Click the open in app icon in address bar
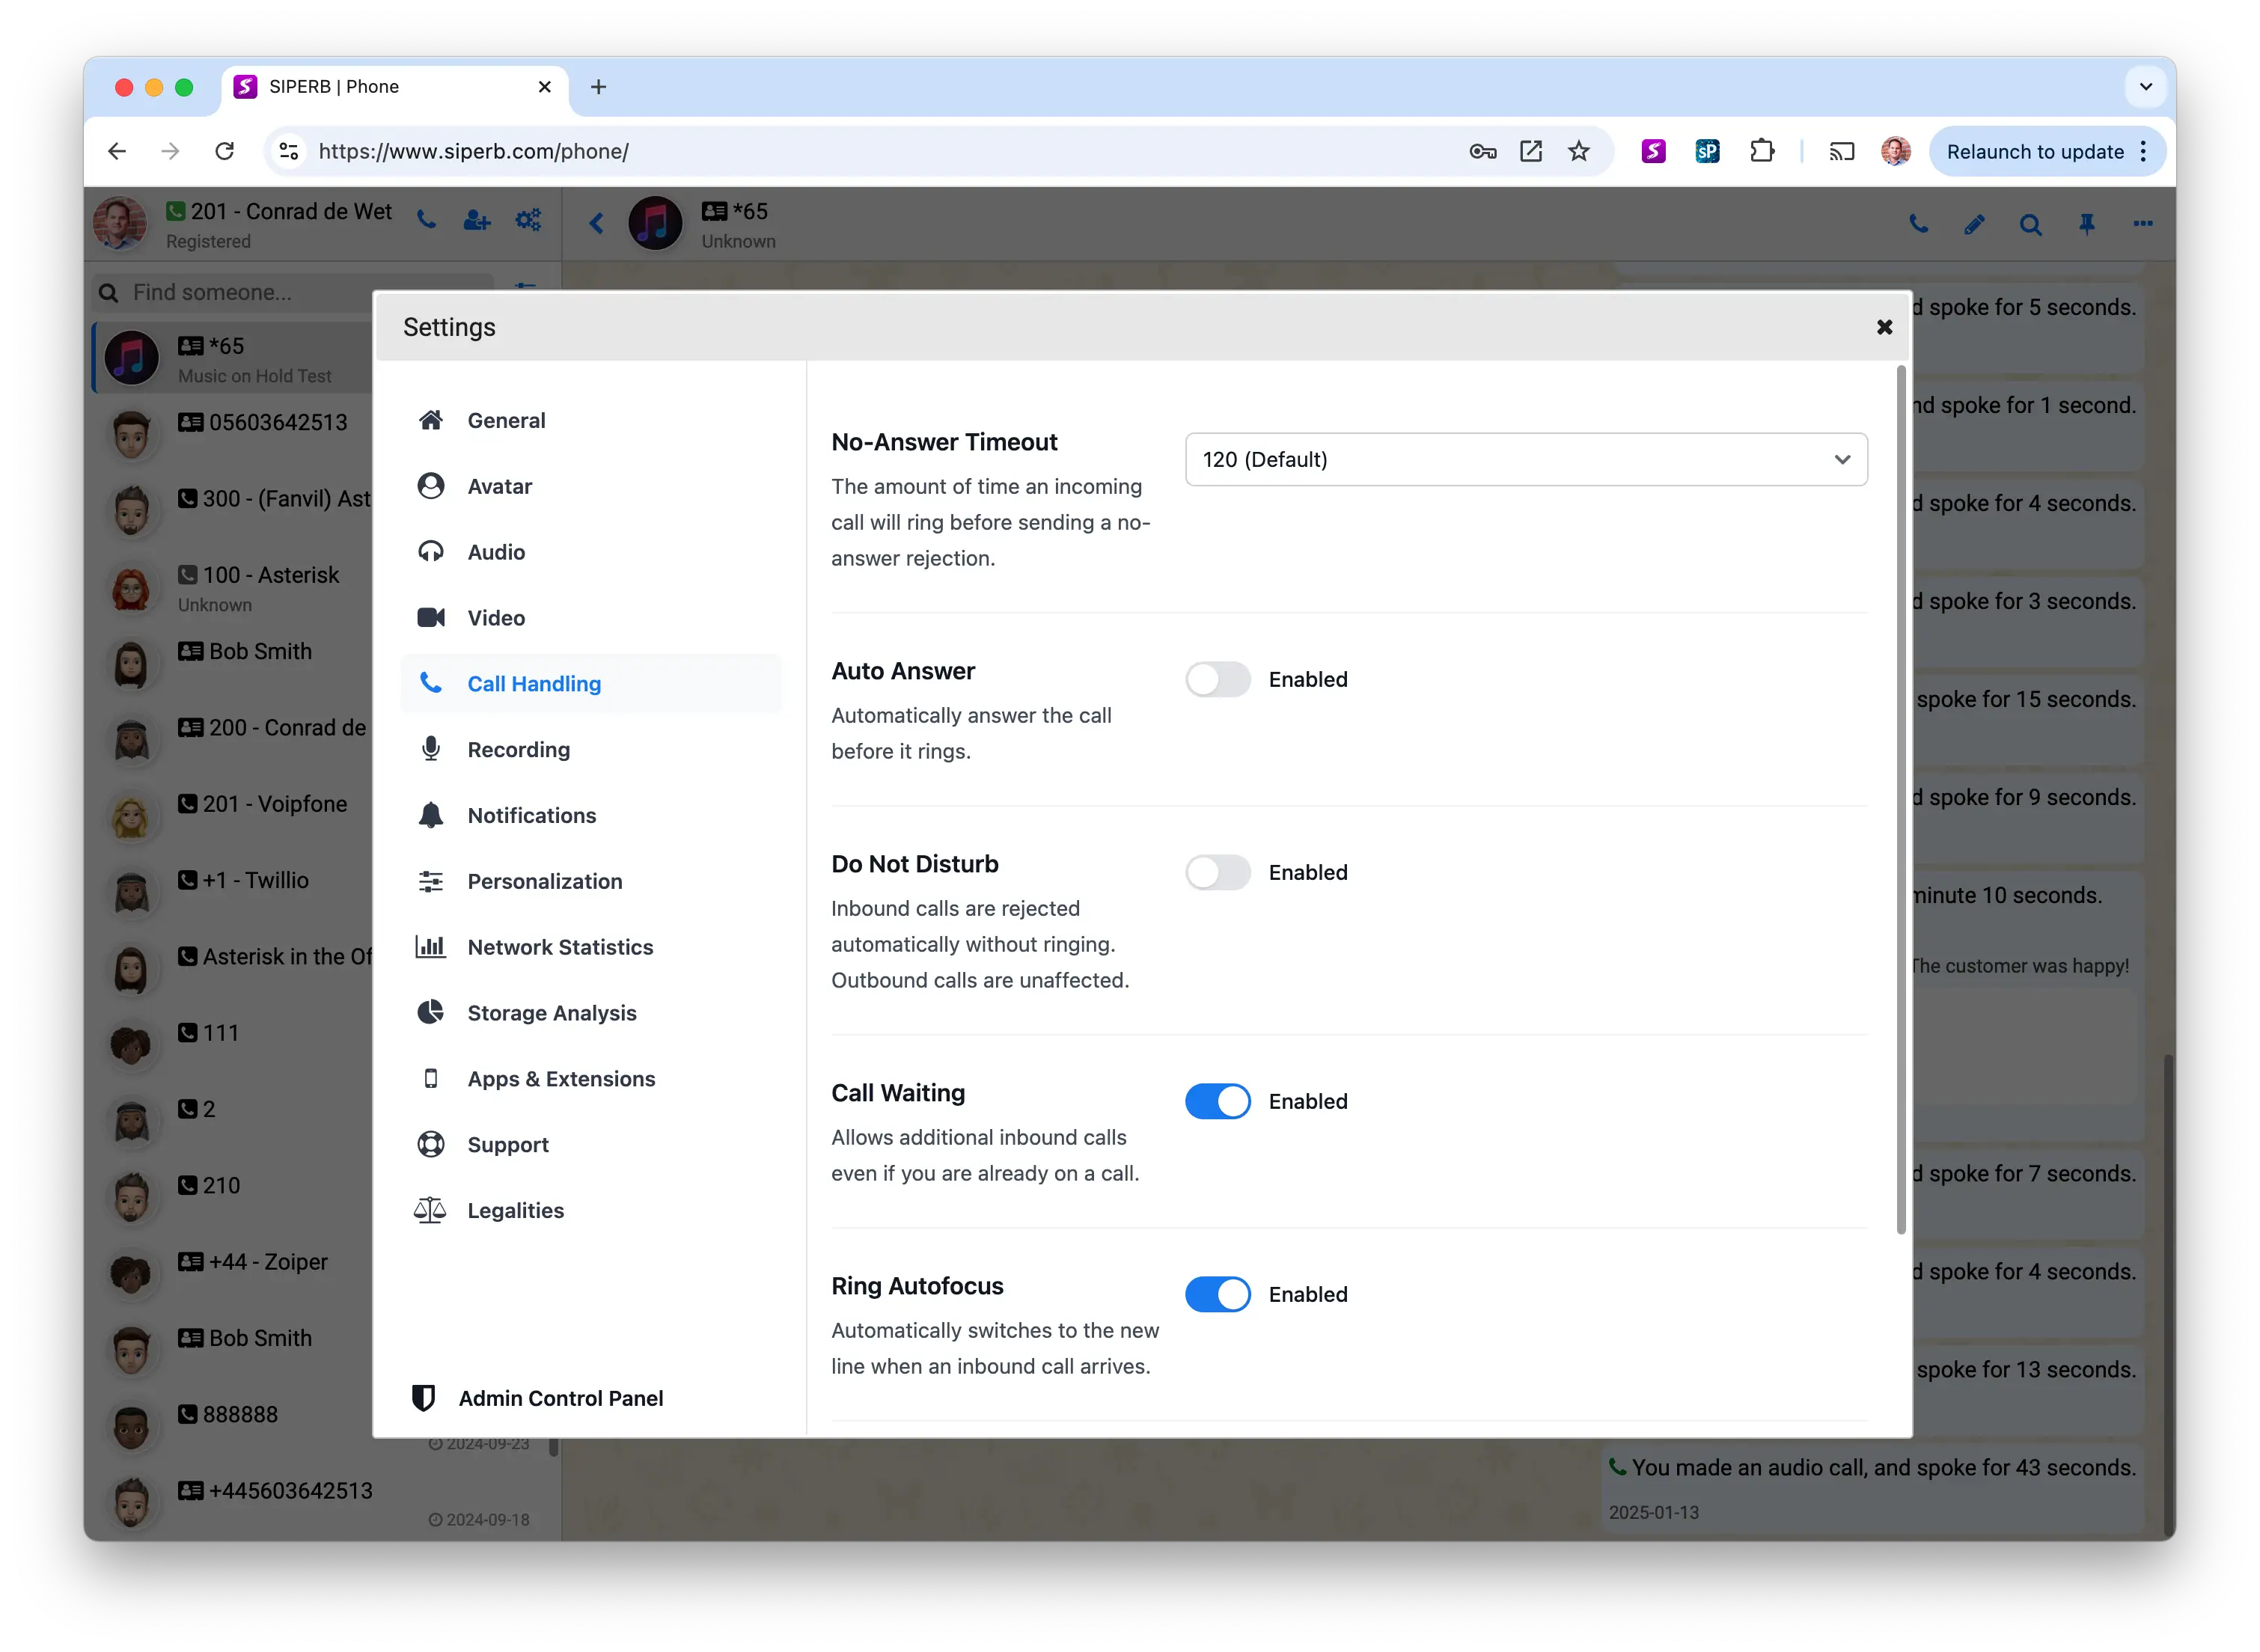Screen dimensions: 2260x1652 [x=1531, y=151]
